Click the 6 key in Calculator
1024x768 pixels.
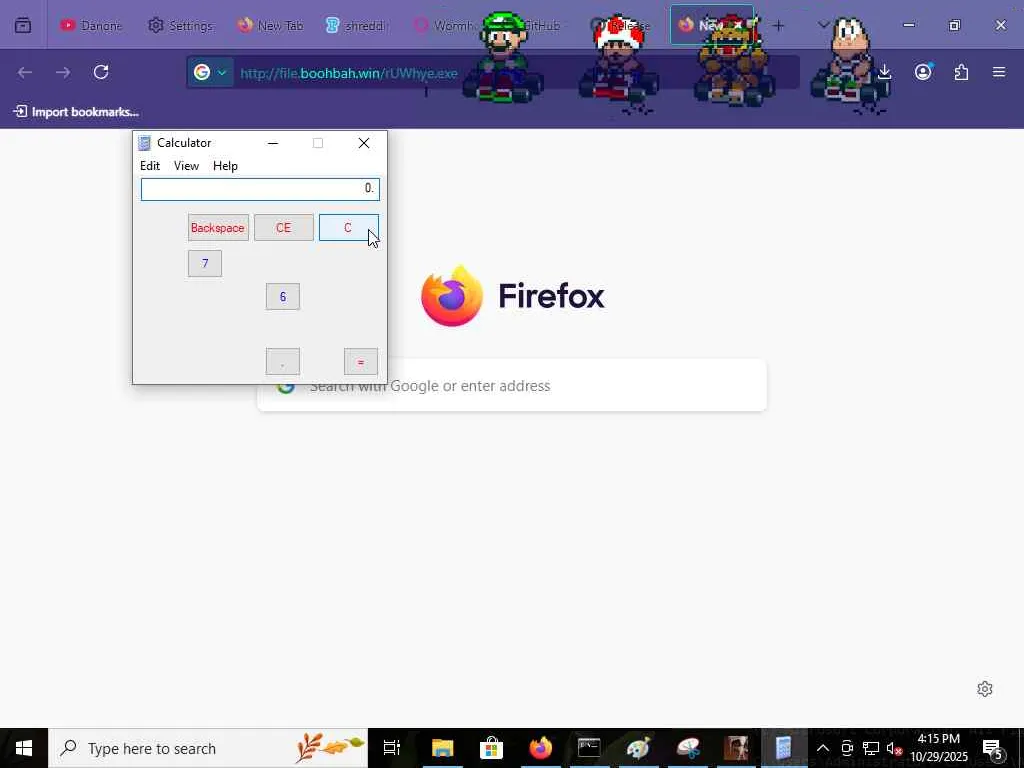coord(283,296)
